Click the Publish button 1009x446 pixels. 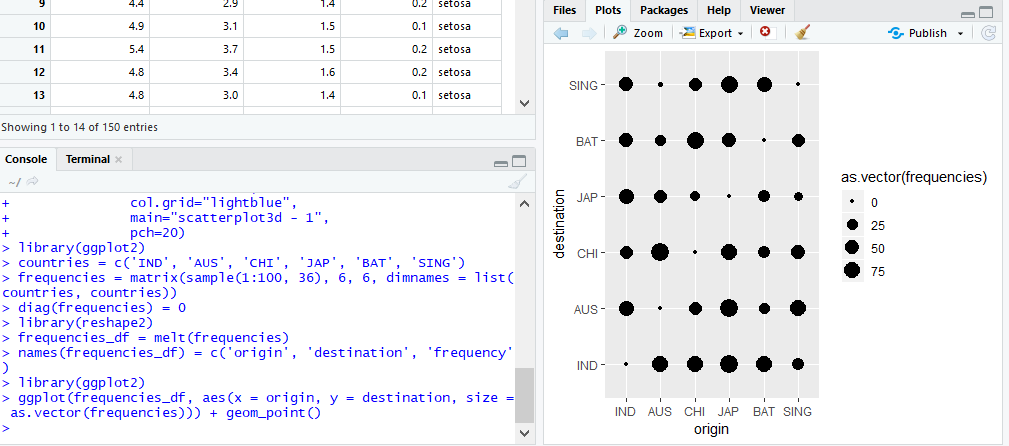click(917, 33)
